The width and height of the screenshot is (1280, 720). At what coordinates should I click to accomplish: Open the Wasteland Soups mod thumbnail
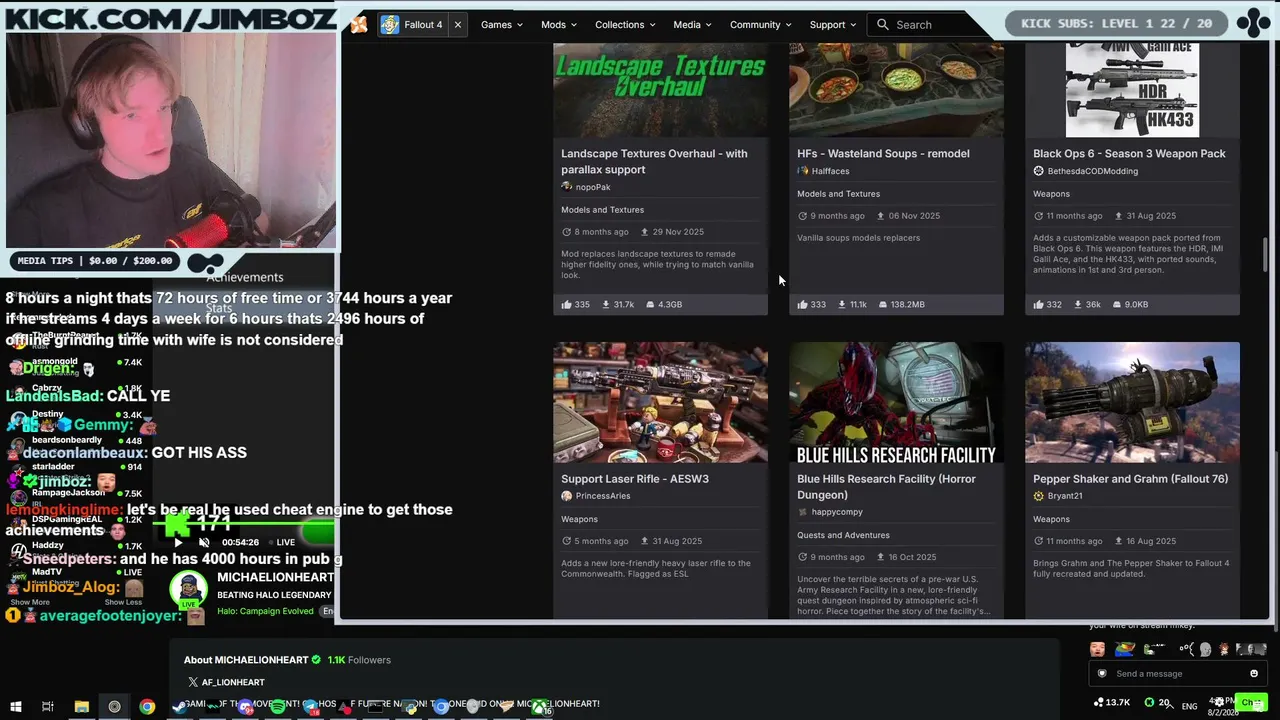896,90
